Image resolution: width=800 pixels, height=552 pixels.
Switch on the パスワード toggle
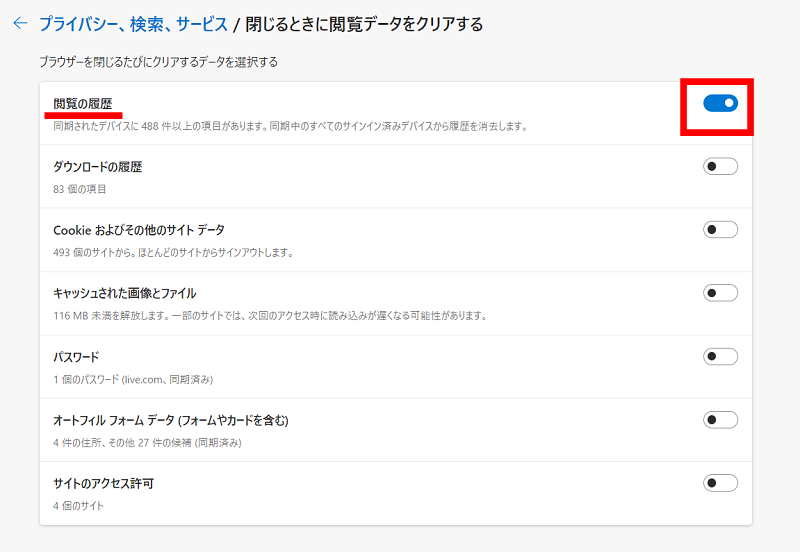(720, 356)
